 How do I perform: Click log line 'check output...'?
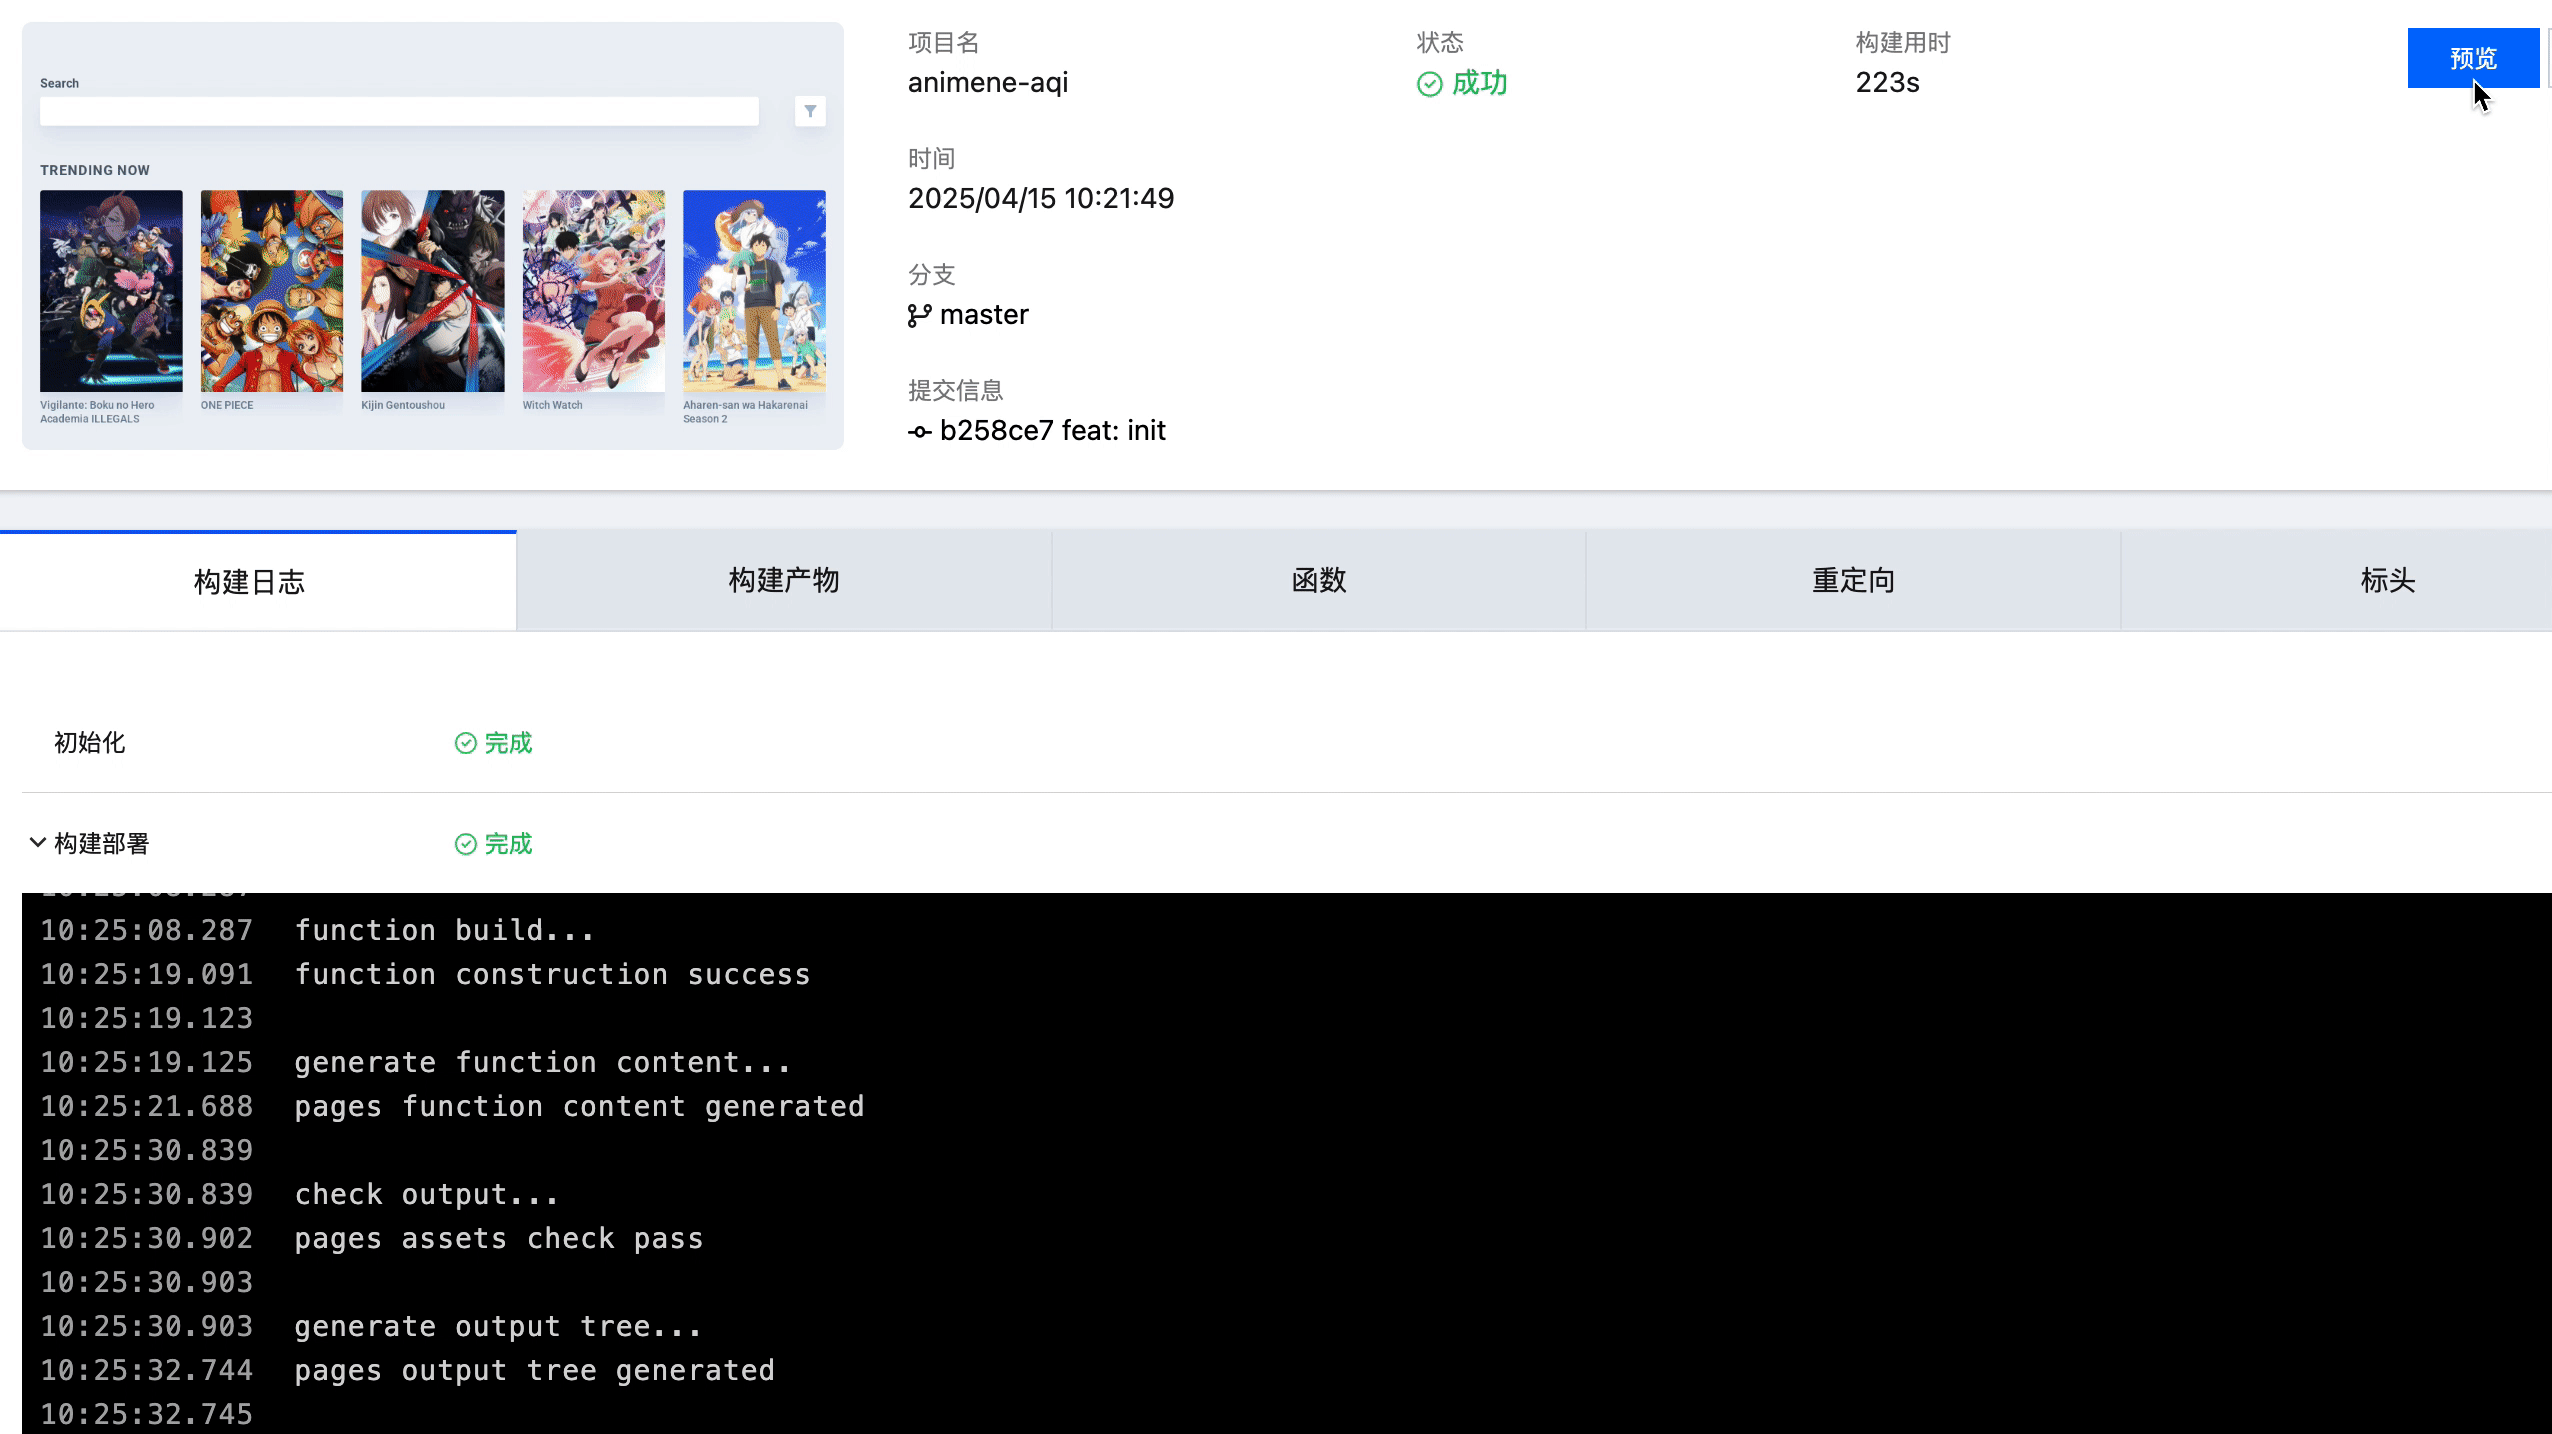click(x=427, y=1195)
